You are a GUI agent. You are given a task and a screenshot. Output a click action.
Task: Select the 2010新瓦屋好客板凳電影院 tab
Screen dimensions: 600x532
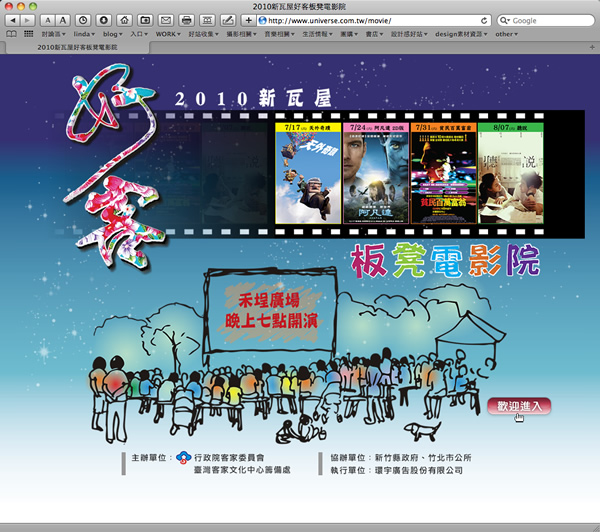click(77, 47)
